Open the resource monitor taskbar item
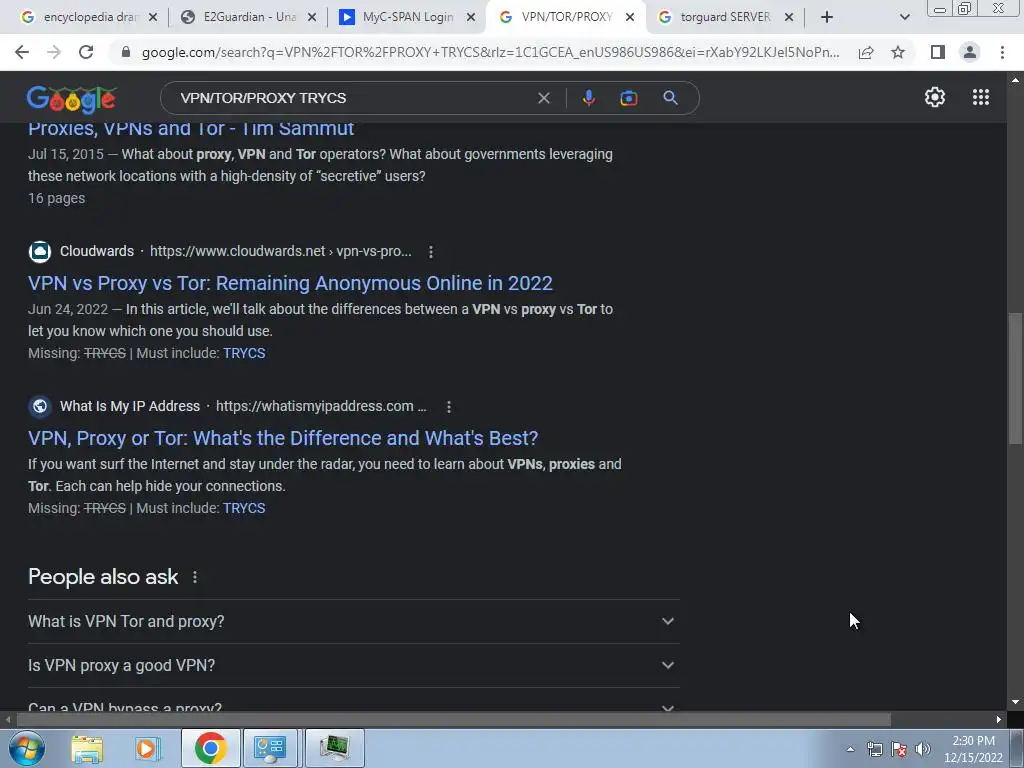Image resolution: width=1024 pixels, height=768 pixels. coord(334,748)
